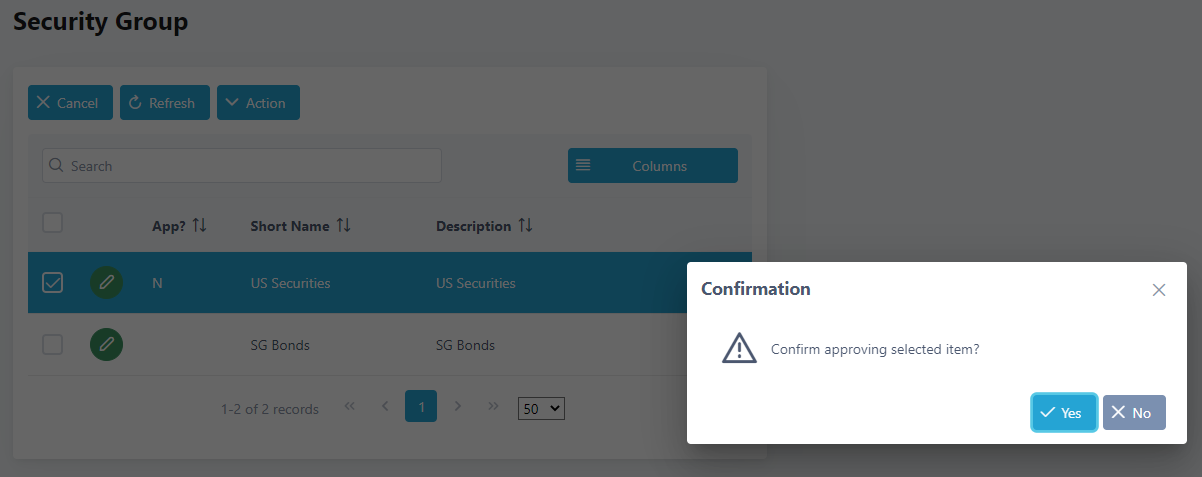
Task: Click the edit pencil icon for SG Bonds
Action: tap(106, 345)
